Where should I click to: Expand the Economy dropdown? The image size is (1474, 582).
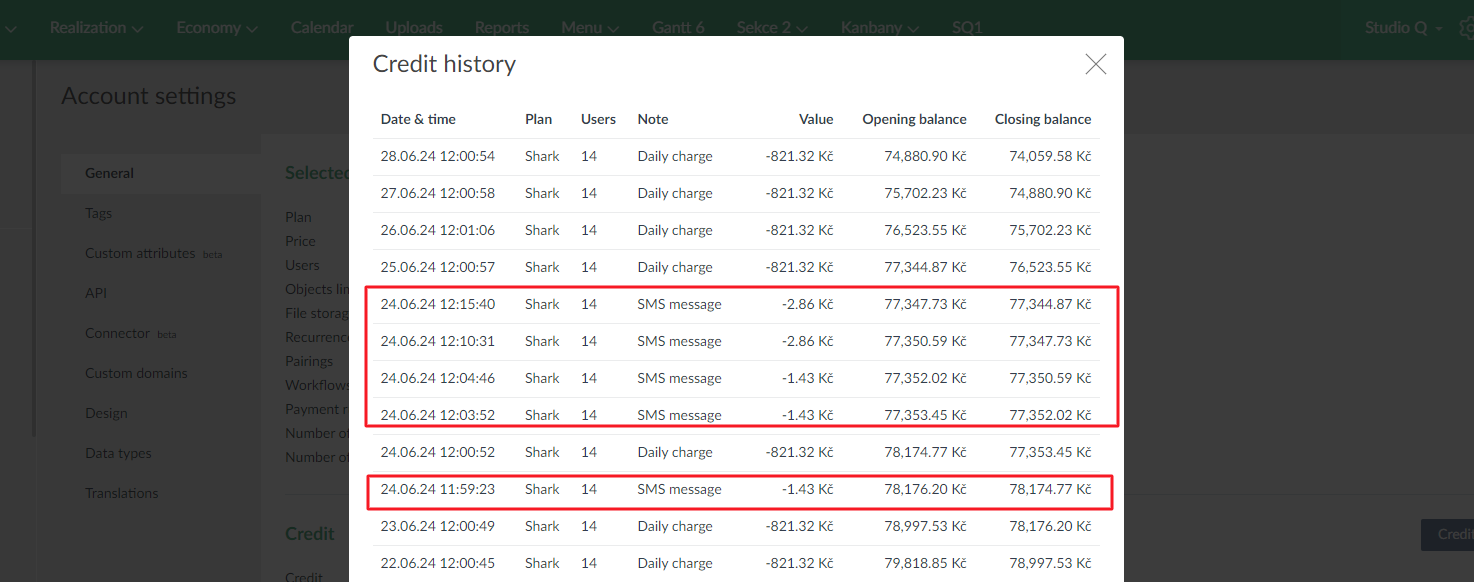click(217, 28)
